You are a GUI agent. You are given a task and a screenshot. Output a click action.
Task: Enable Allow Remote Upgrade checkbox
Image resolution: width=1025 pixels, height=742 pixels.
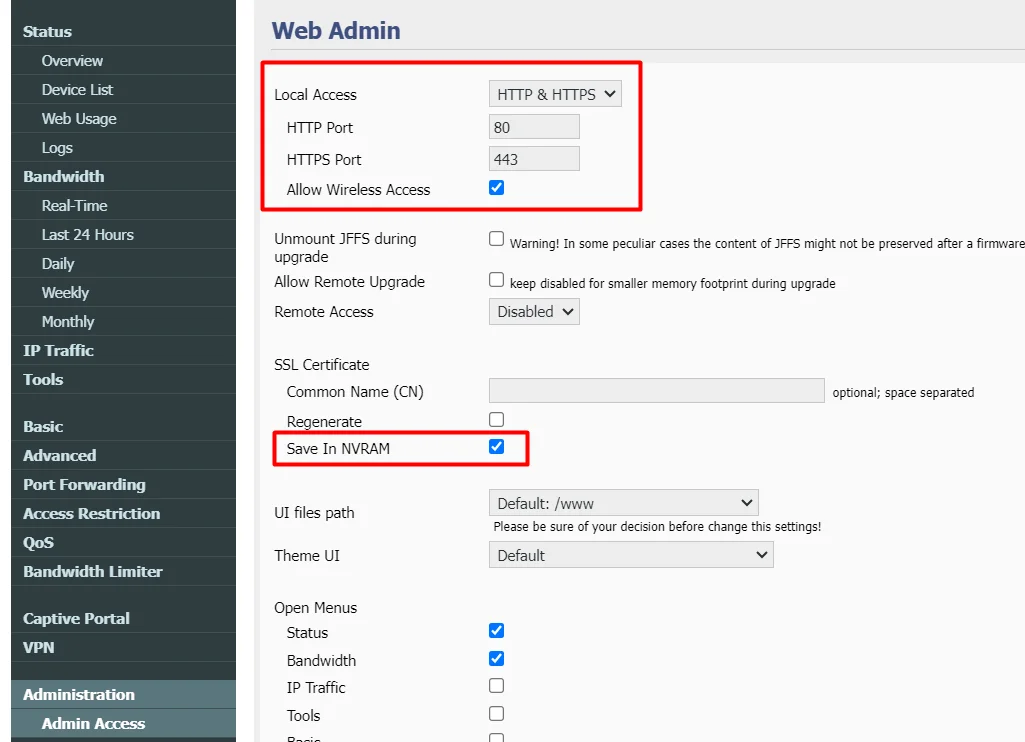pos(496,280)
